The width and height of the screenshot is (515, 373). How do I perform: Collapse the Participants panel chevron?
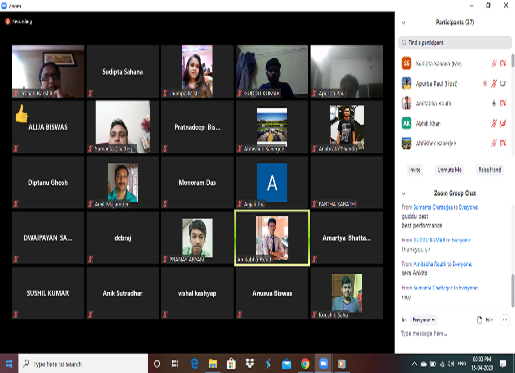point(403,23)
